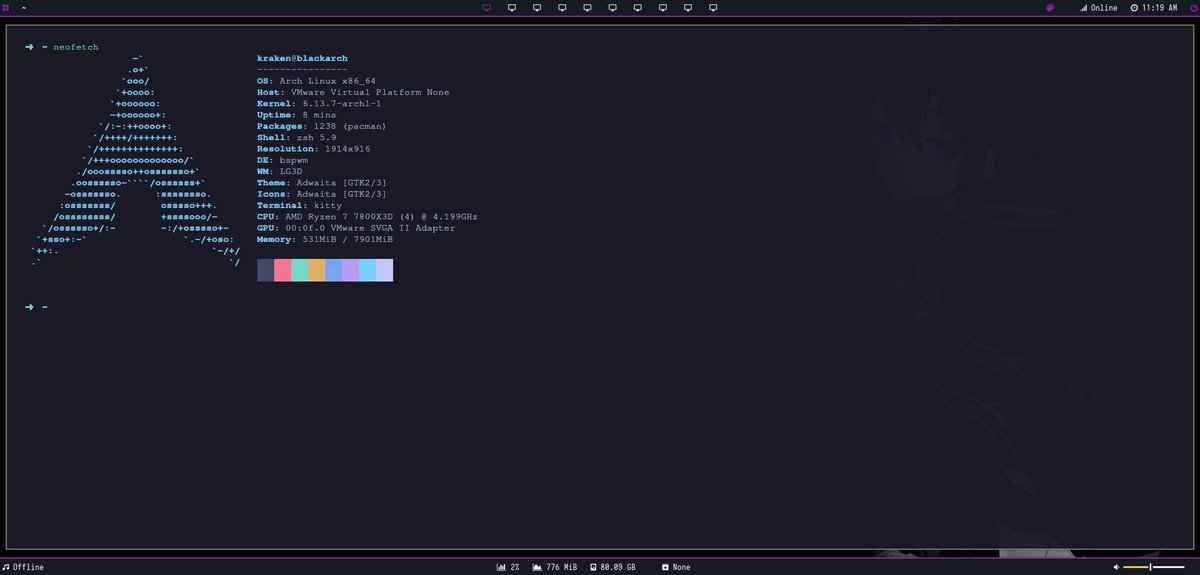Image resolution: width=1200 pixels, height=575 pixels.
Task: Click the 80.09 GB disk value
Action: pyautogui.click(x=618, y=567)
